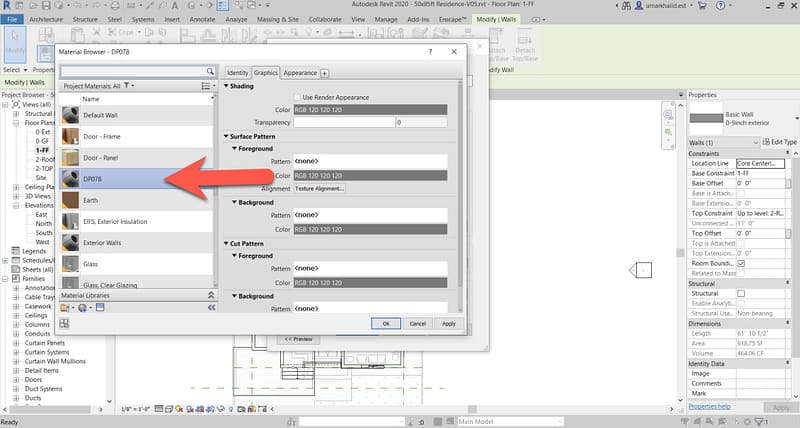Screen dimensions: 800x428
Task: Expand the Material Libraries panel
Action: click(211, 296)
